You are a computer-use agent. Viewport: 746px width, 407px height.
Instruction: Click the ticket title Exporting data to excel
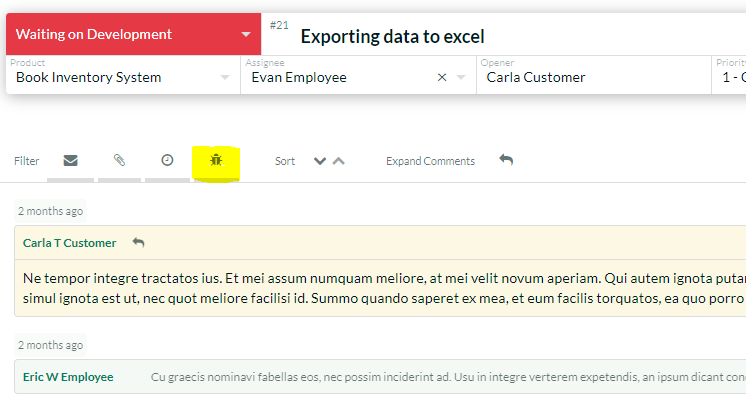[x=392, y=37]
